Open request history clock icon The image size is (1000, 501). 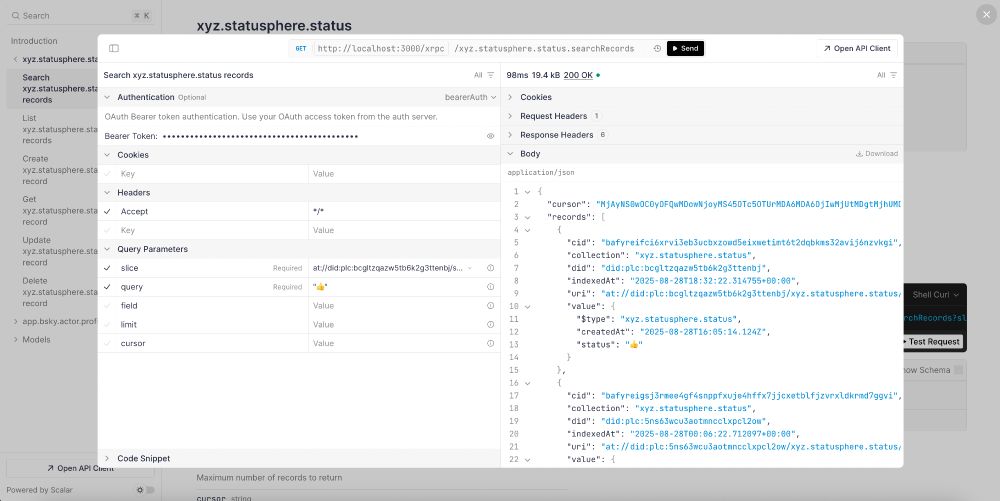tap(657, 48)
